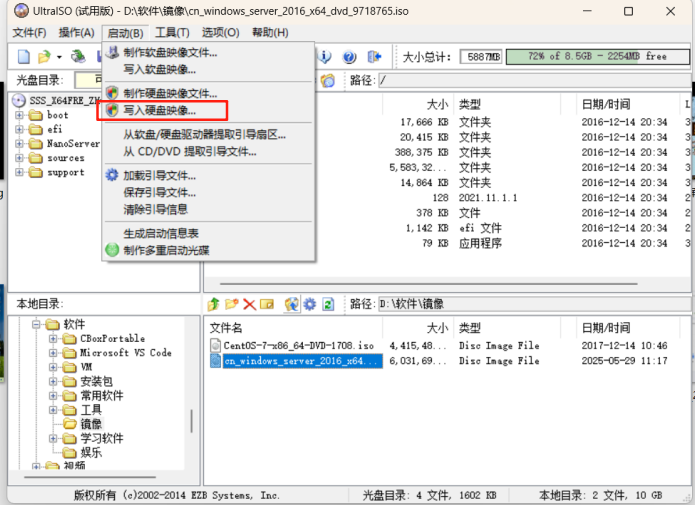Click the disc file list horizontal scrollbar

(428, 284)
